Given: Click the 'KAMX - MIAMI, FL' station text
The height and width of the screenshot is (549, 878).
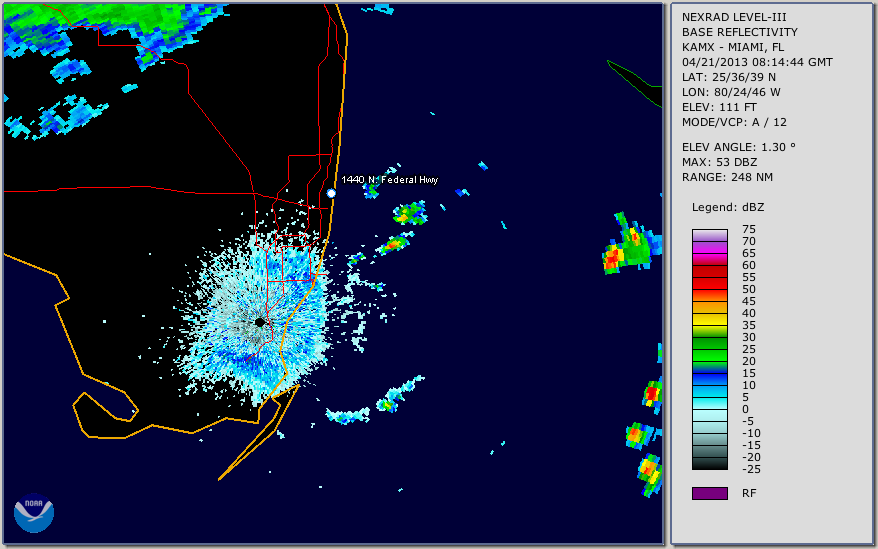Looking at the screenshot, I should [733, 47].
